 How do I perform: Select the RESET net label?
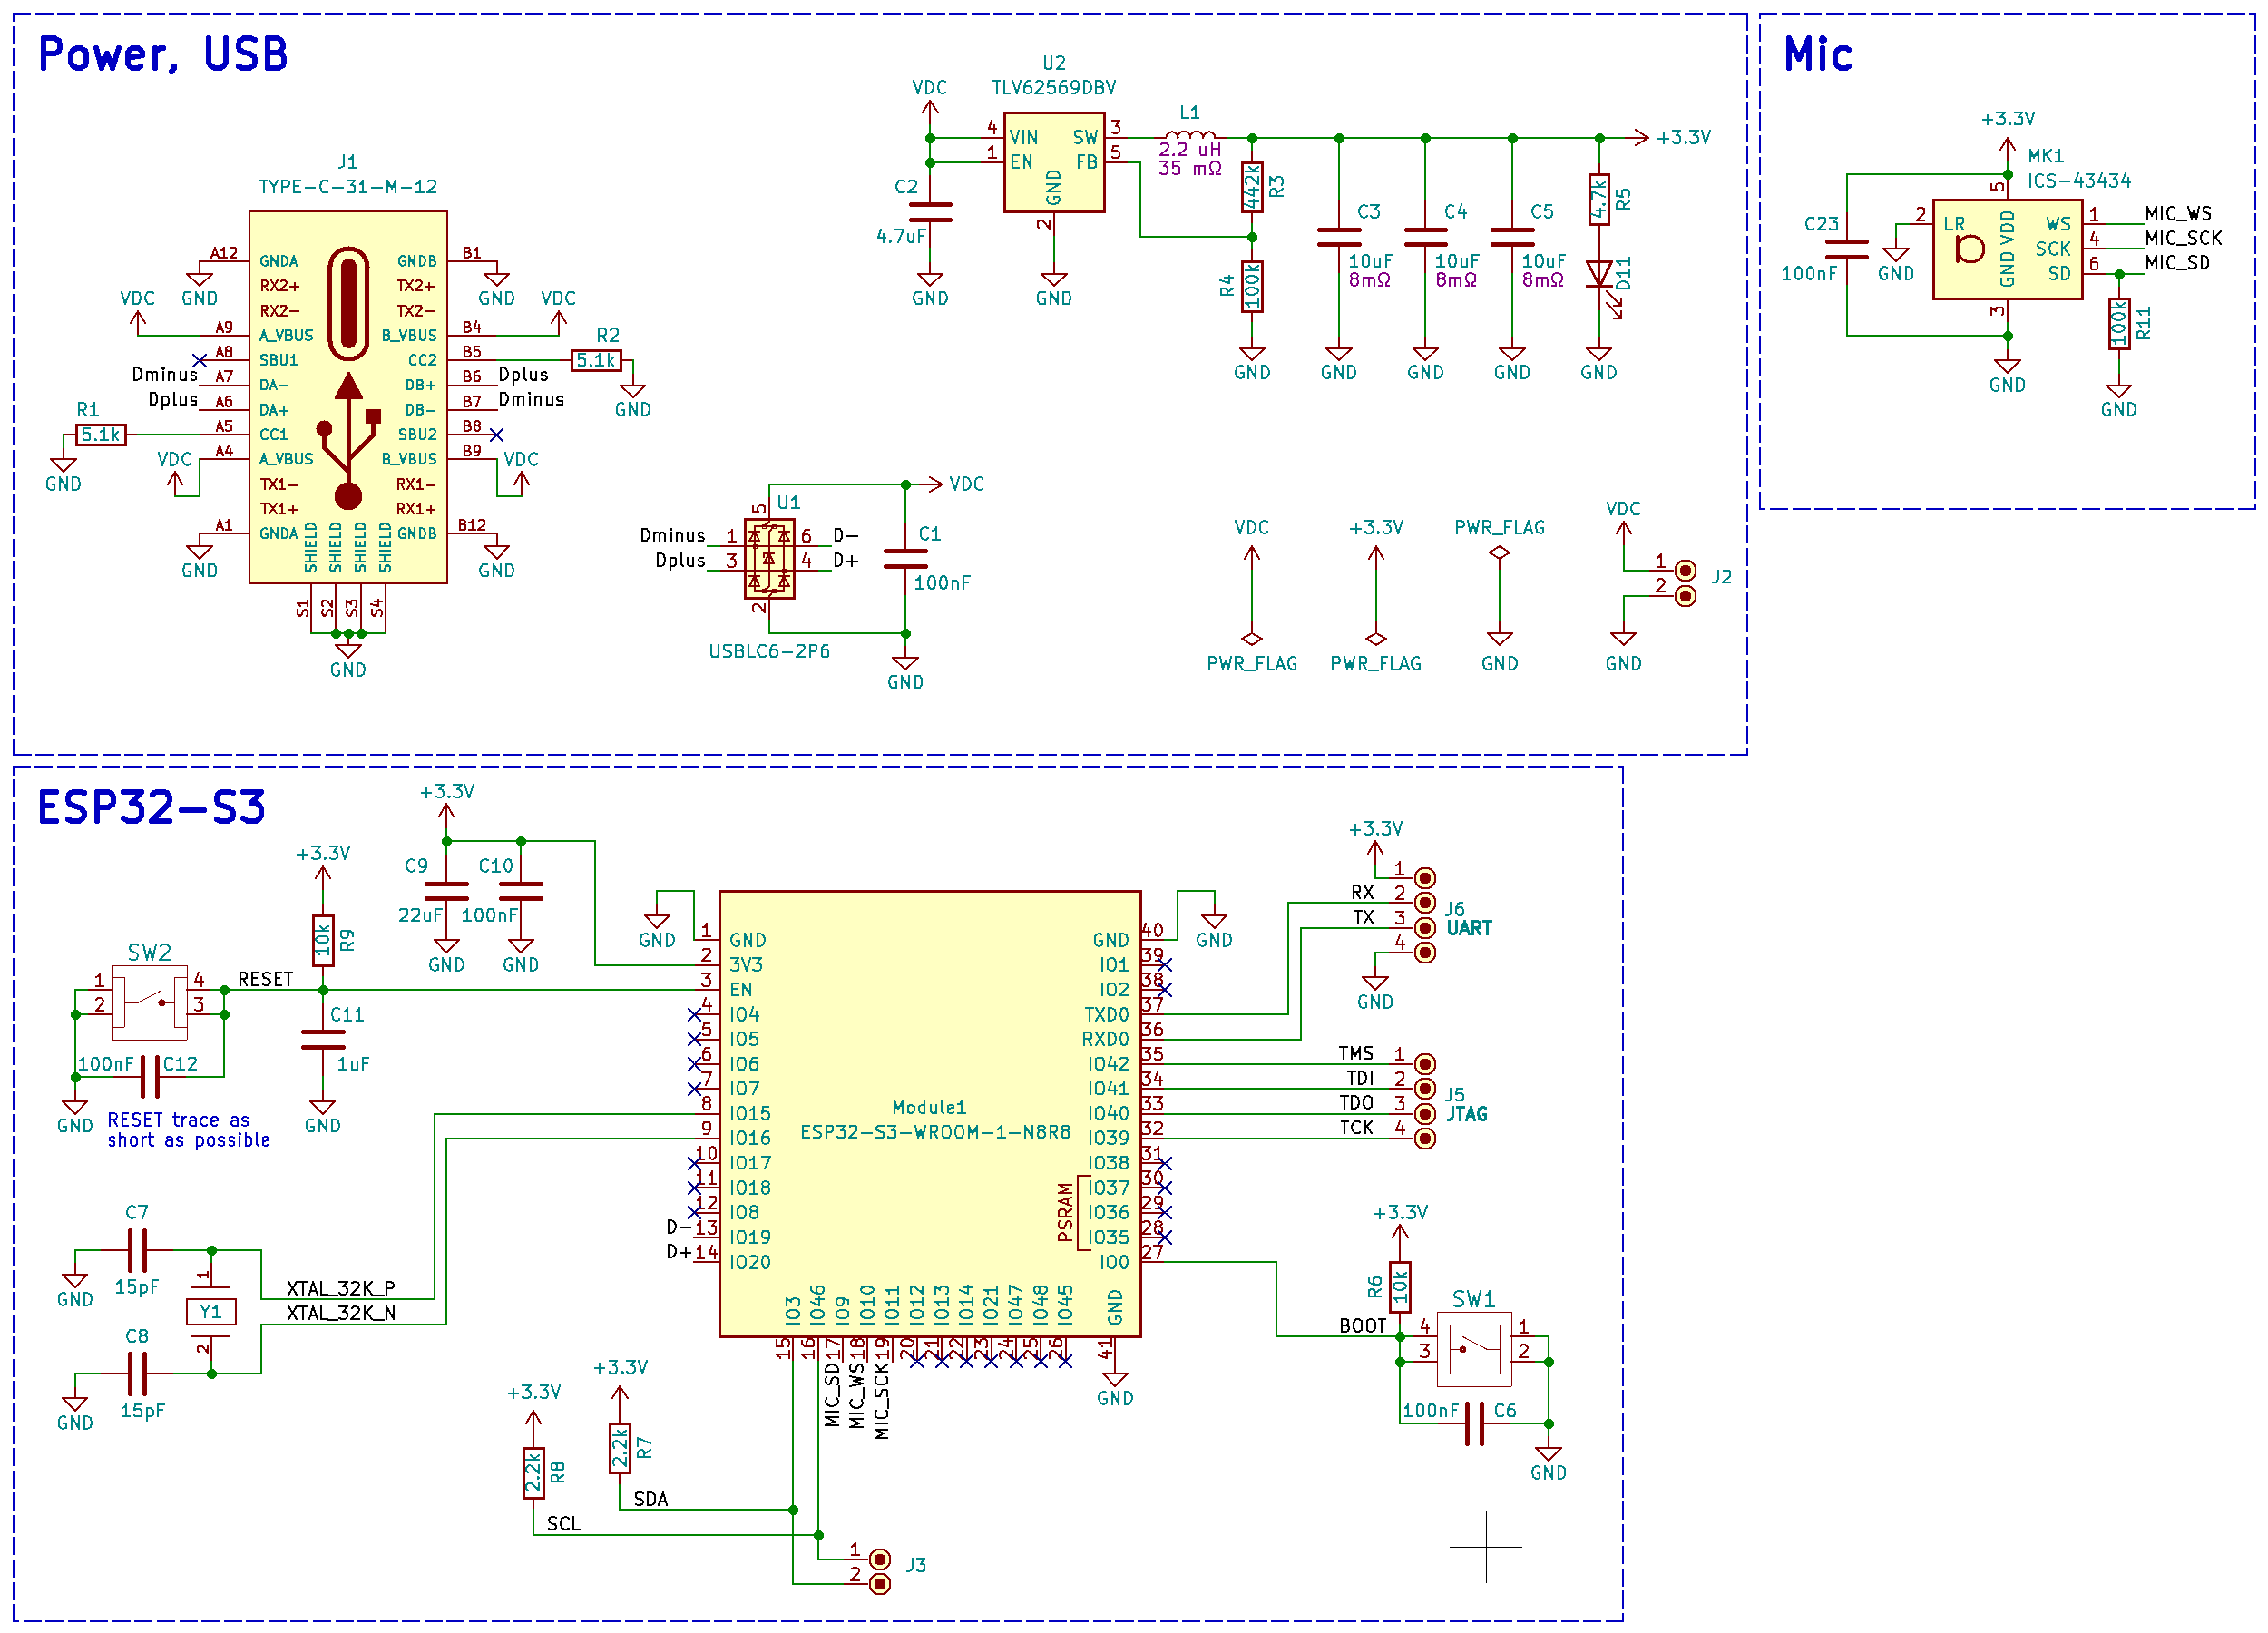tap(265, 979)
